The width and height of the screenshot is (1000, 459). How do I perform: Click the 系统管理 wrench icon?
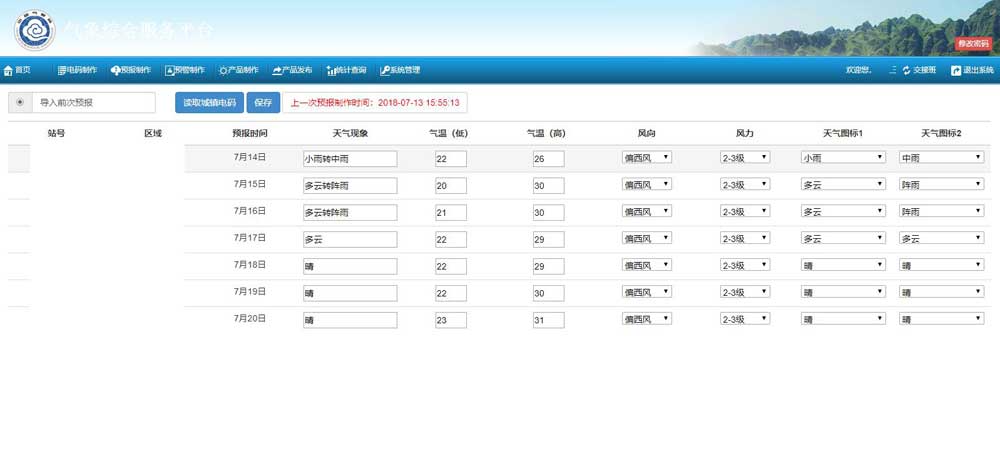pyautogui.click(x=384, y=71)
